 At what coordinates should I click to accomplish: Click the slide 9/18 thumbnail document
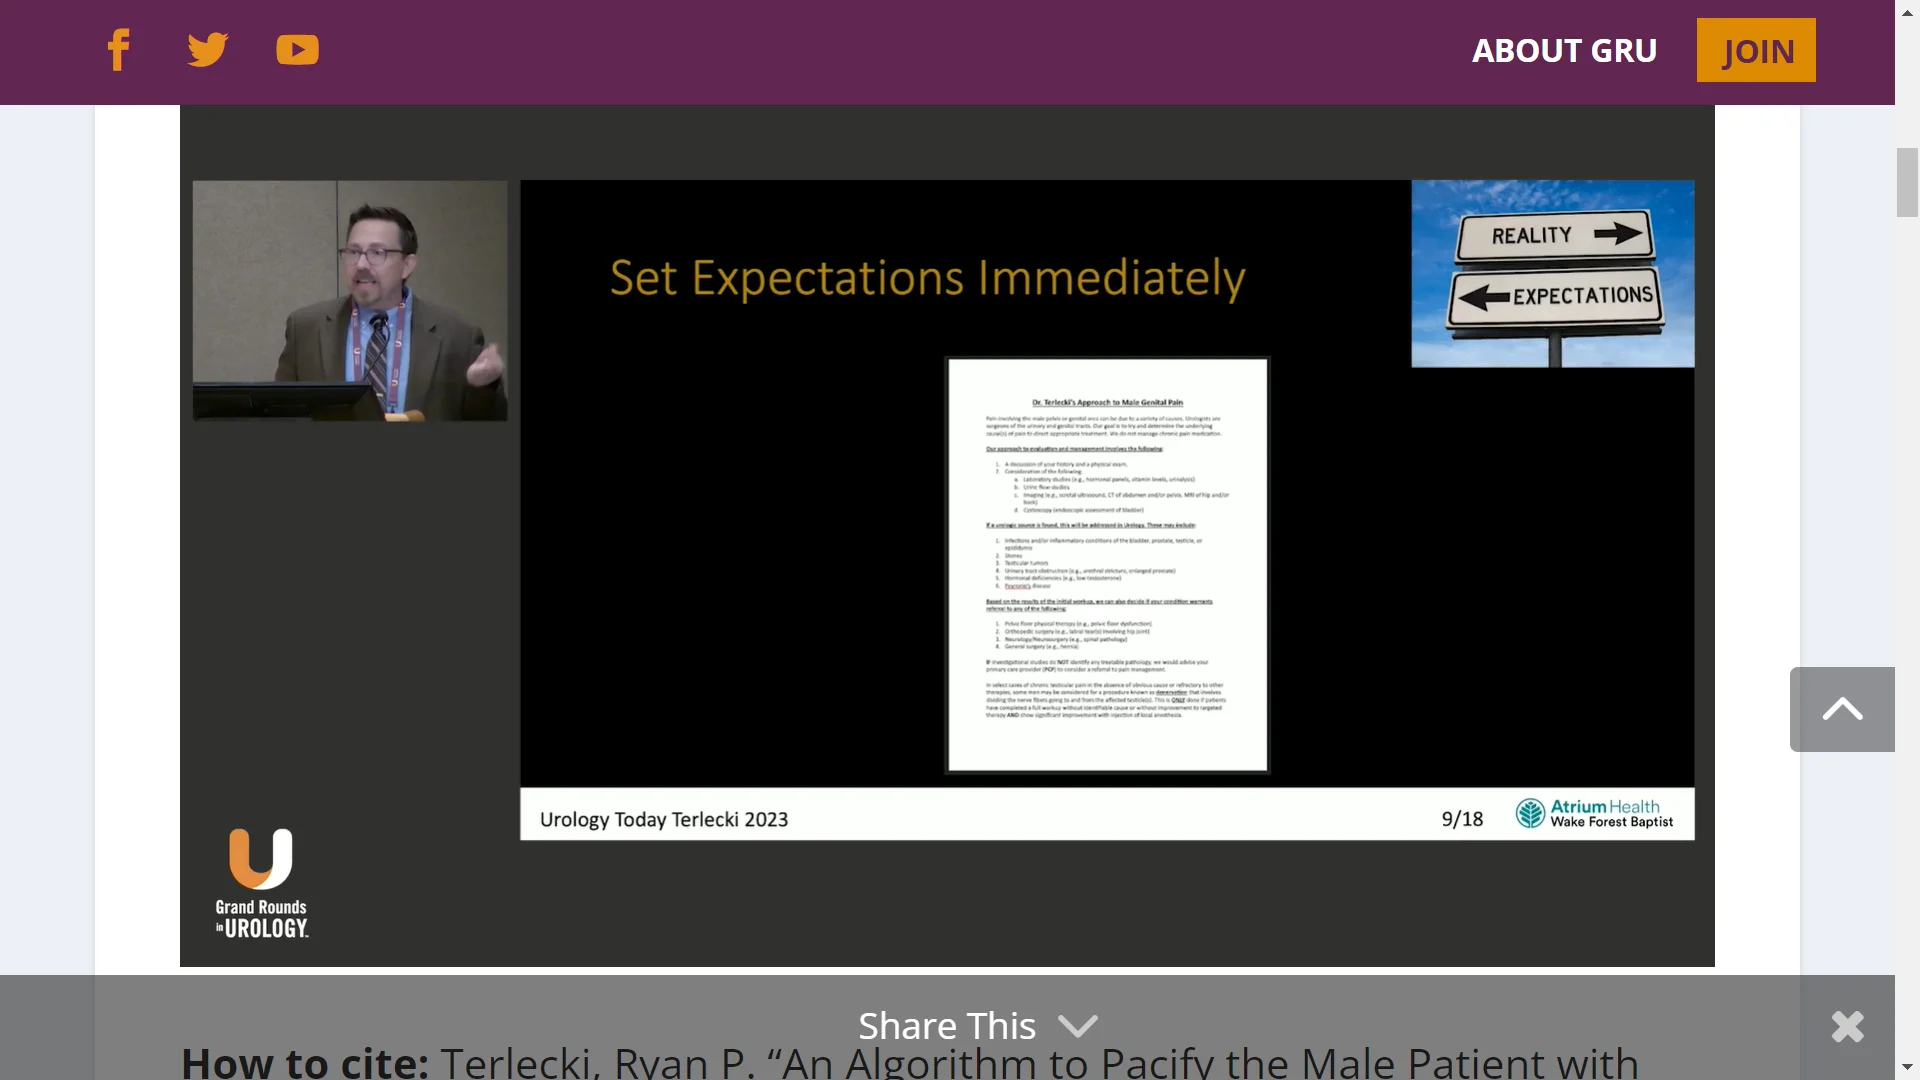[x=1108, y=564]
